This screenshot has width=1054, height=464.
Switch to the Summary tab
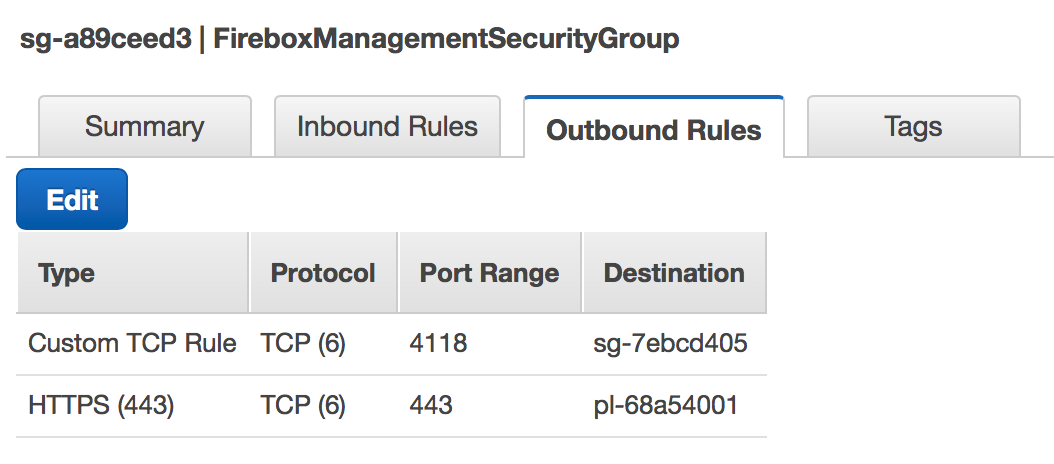click(144, 127)
